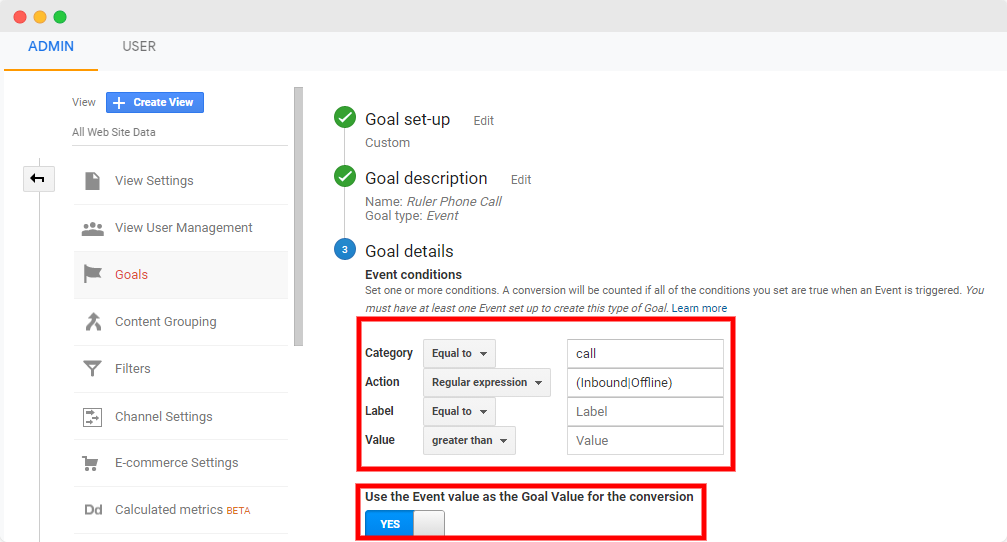Click the Goal details heading
The width and height of the screenshot is (1007, 542).
[409, 251]
